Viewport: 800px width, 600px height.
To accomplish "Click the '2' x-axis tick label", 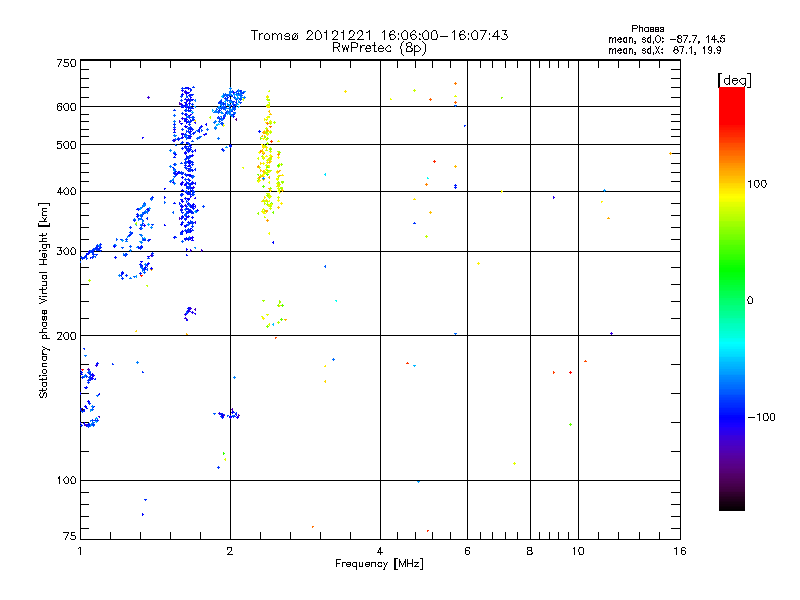I will coord(230,551).
